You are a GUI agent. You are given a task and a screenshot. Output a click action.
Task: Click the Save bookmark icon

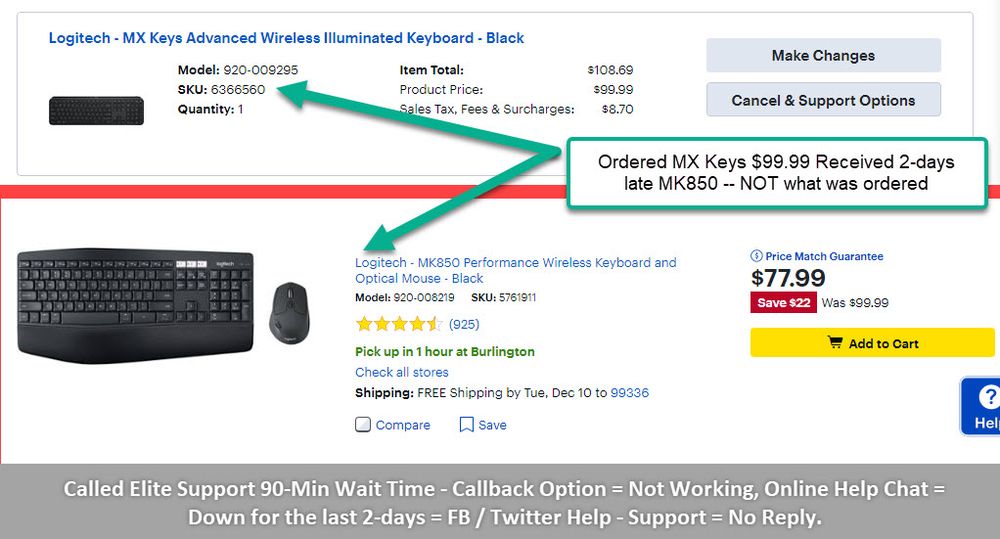(466, 425)
